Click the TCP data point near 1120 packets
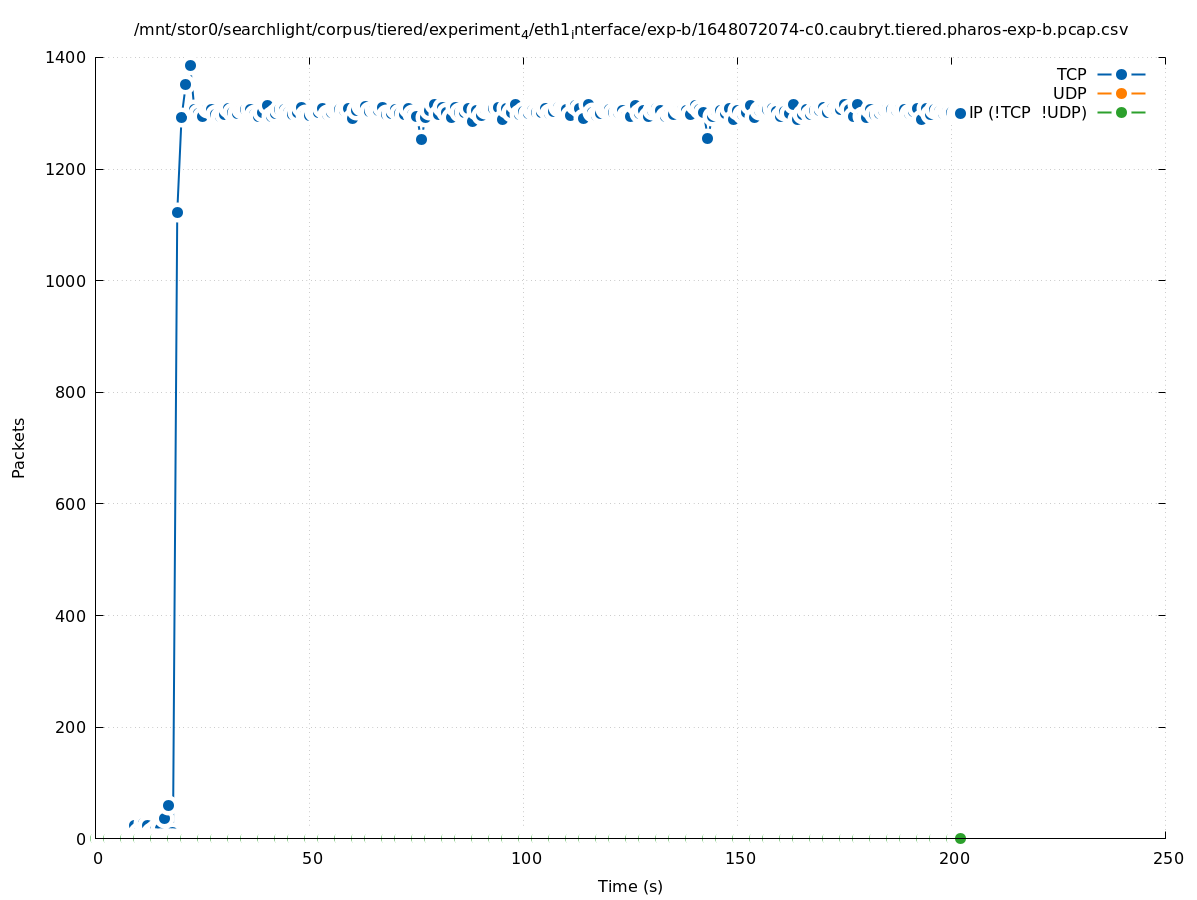This screenshot has width=1197, height=900. tap(177, 212)
